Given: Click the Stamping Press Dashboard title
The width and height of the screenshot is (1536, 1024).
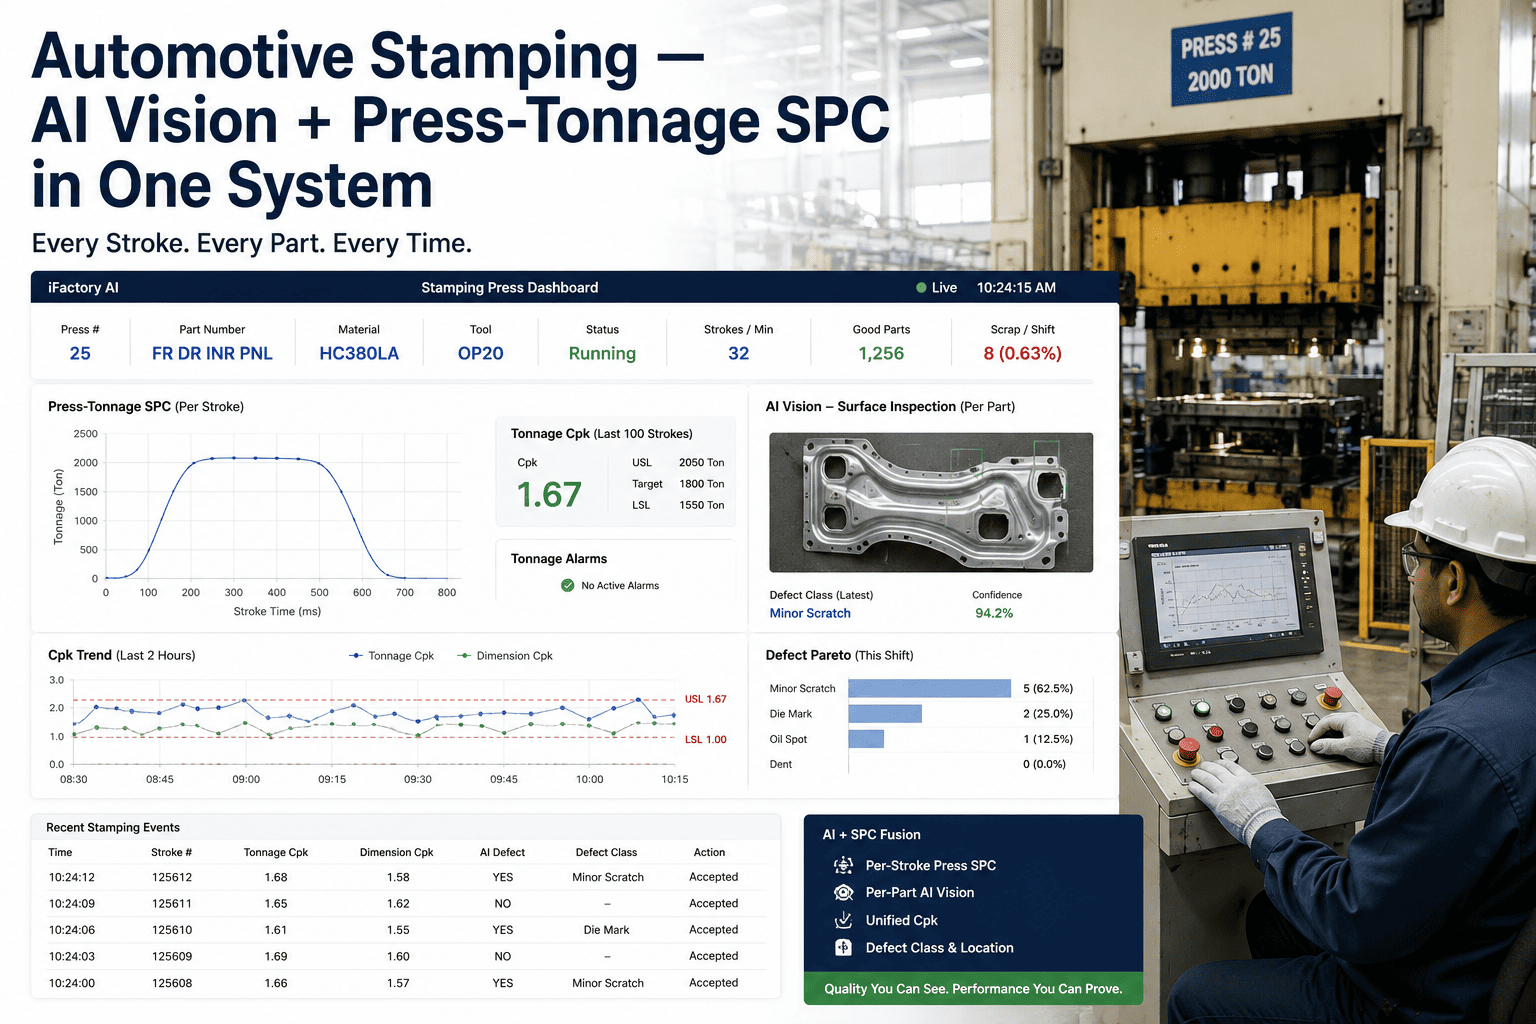Looking at the screenshot, I should click(x=510, y=288).
